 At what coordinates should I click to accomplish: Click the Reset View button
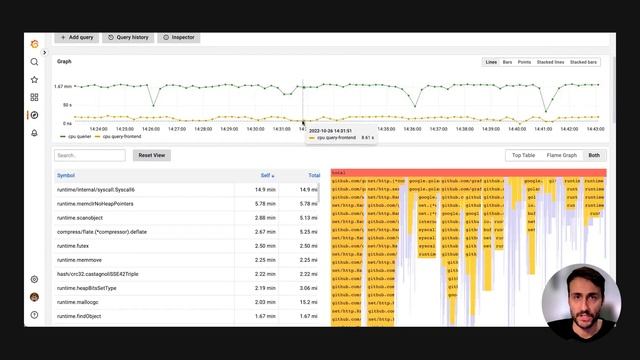[152, 155]
